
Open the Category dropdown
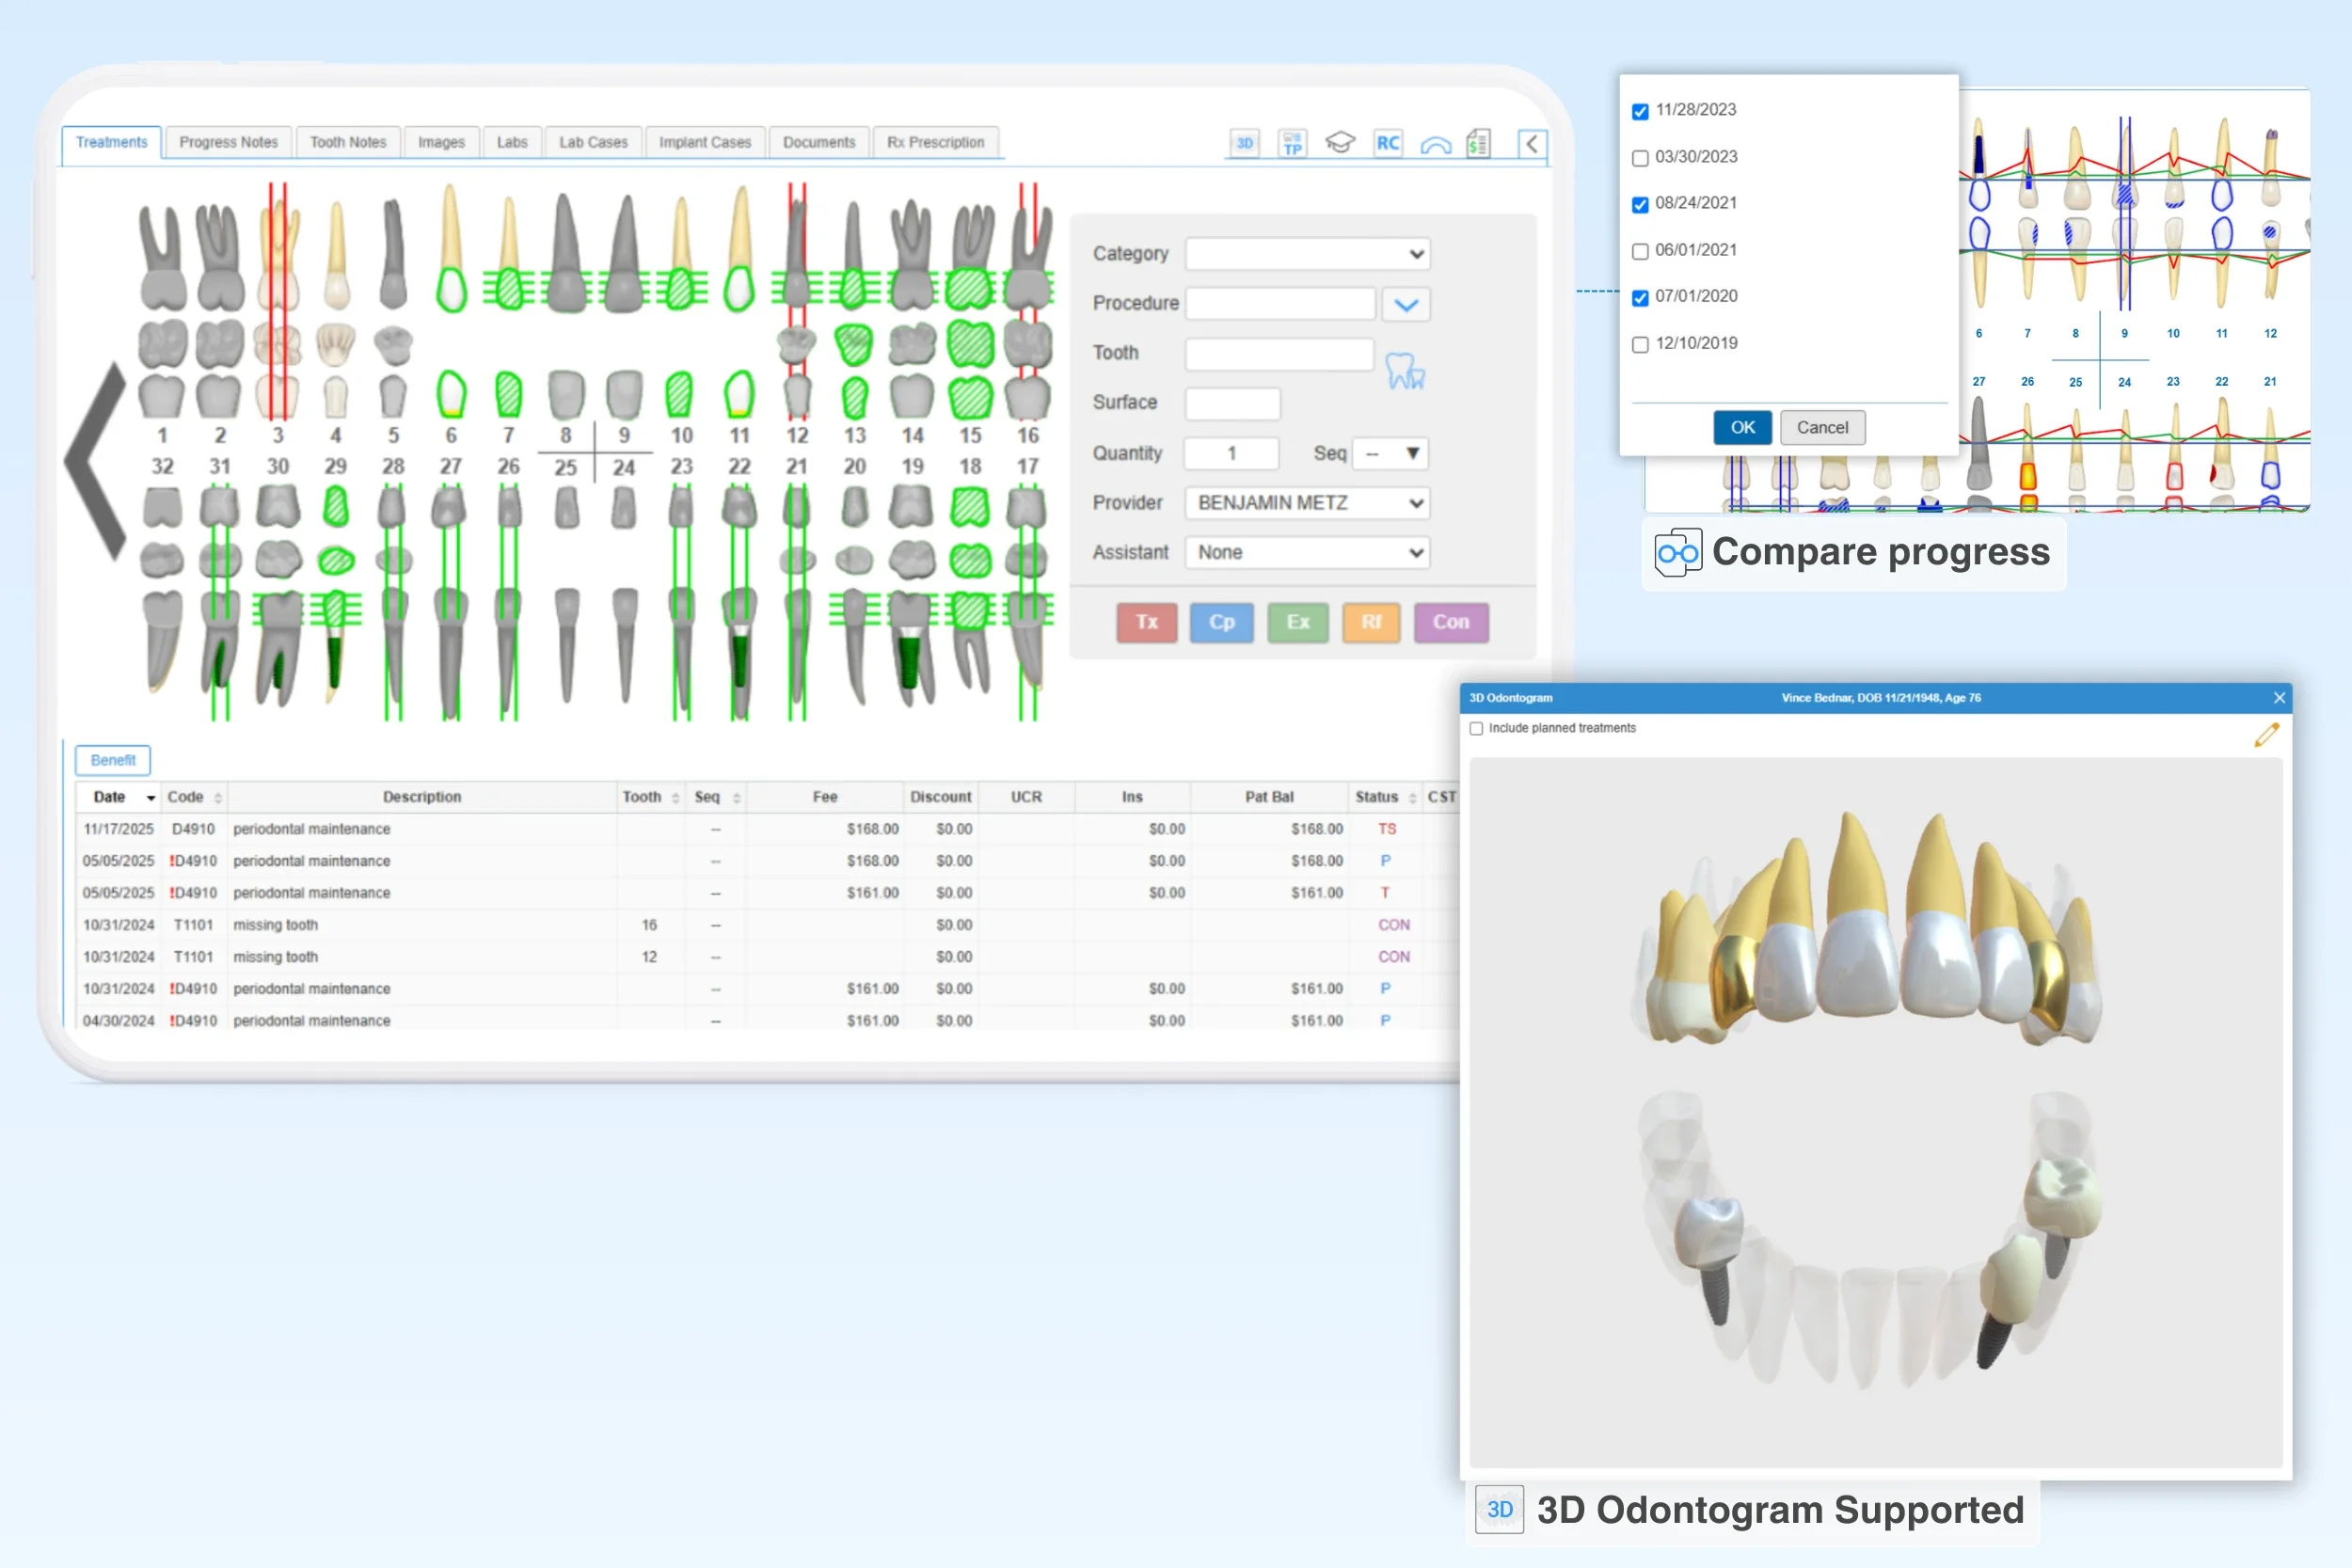1307,254
